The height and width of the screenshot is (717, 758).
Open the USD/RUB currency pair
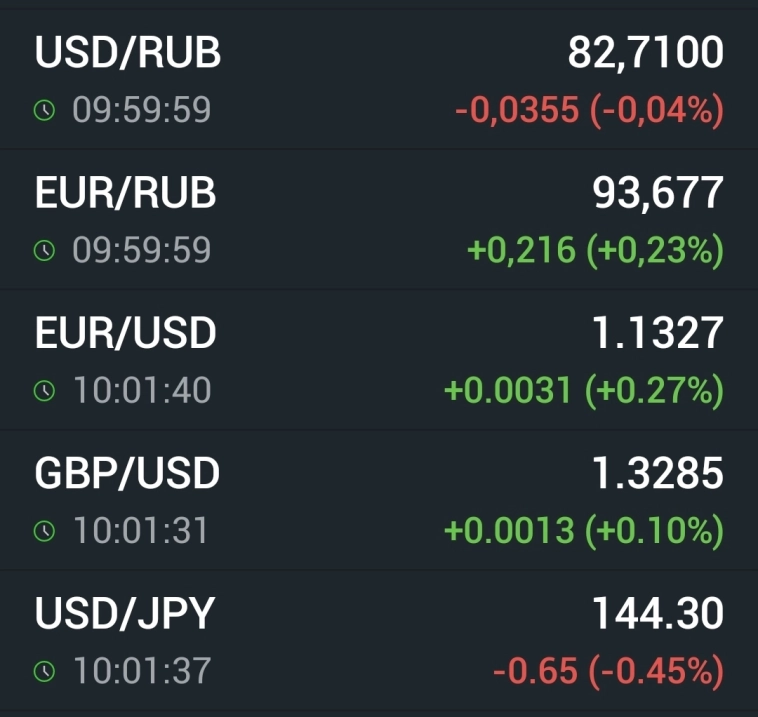128,53
